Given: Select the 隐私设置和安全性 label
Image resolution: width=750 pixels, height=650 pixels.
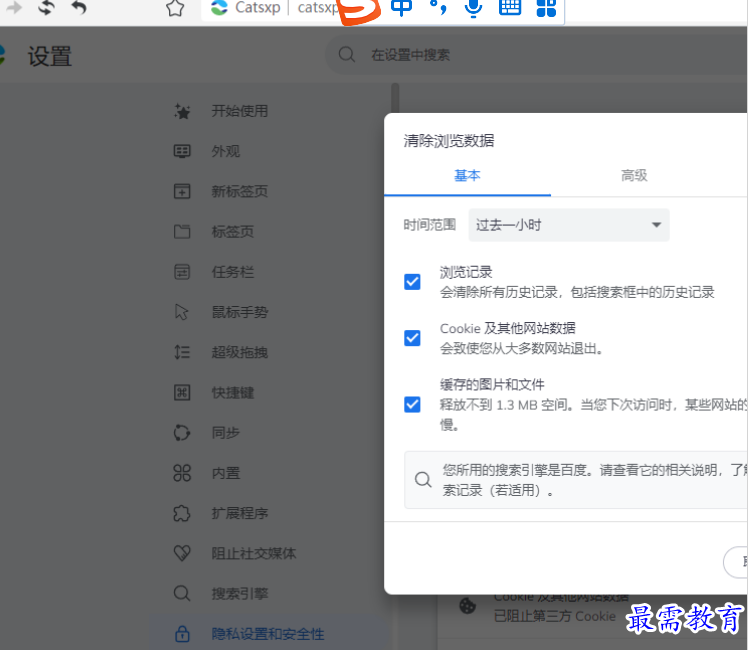Looking at the screenshot, I should (x=268, y=634).
